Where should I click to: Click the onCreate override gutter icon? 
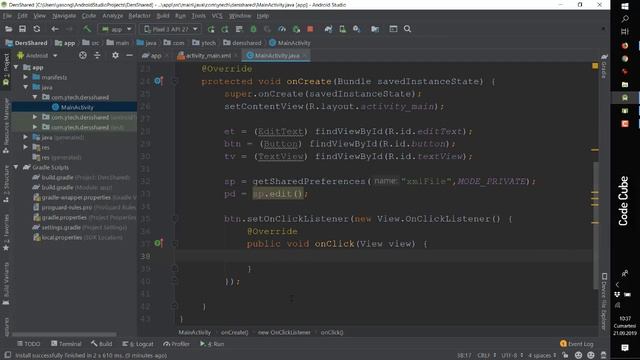click(x=158, y=81)
